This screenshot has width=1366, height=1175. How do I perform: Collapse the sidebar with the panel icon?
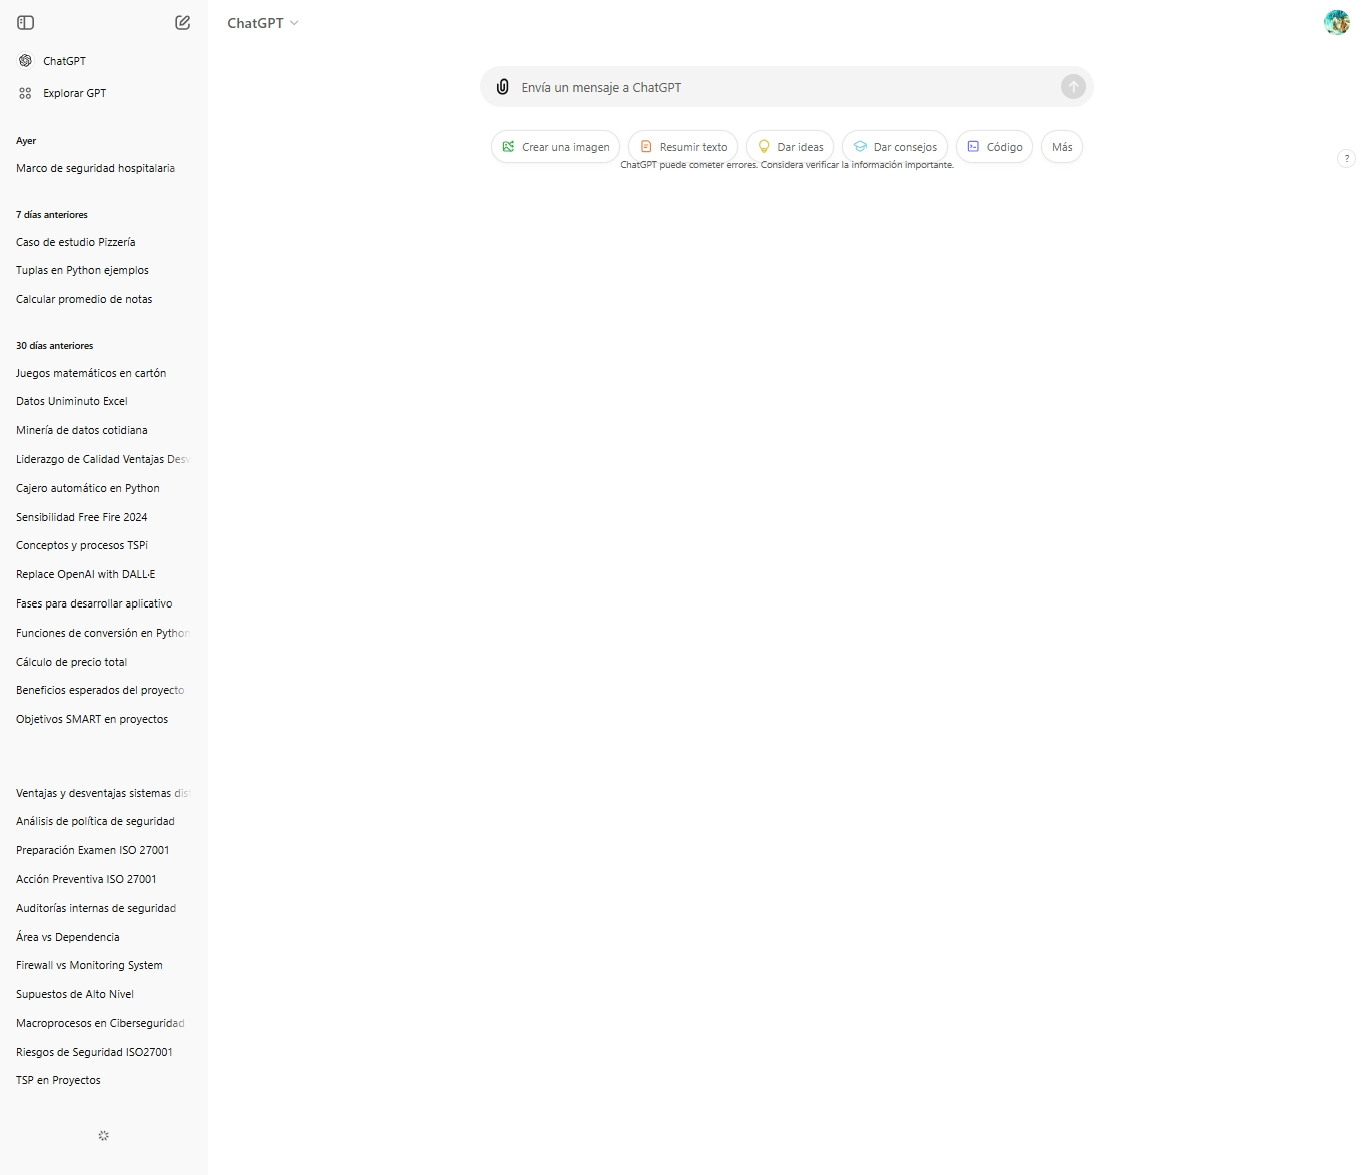(26, 22)
